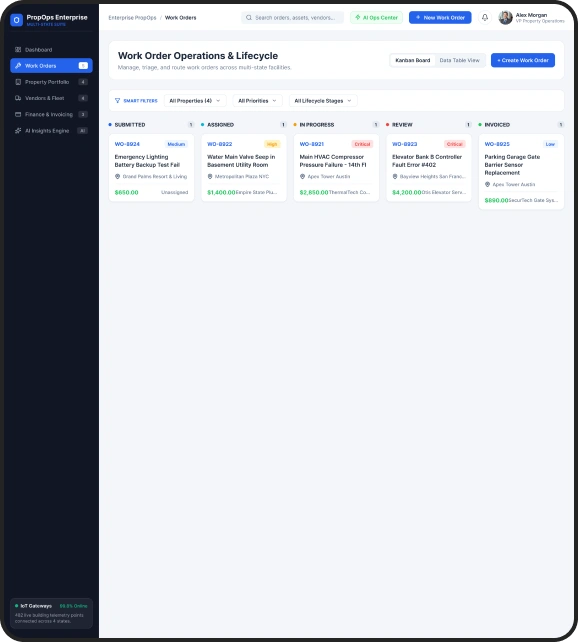The height and width of the screenshot is (642, 578).
Task: Click the Critical badge on WO-8921
Action: click(x=362, y=144)
